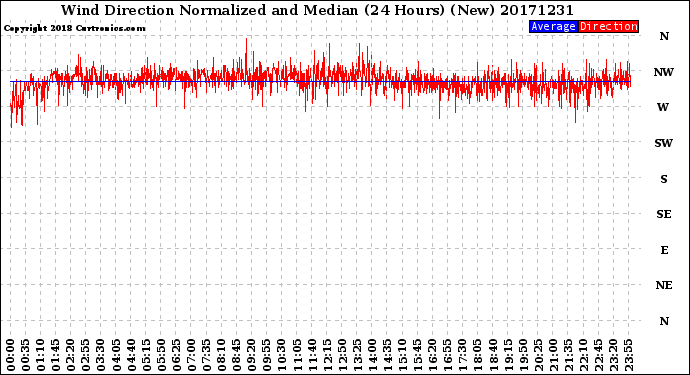Click the SW axis label
This screenshot has height=375, width=690.
click(663, 143)
